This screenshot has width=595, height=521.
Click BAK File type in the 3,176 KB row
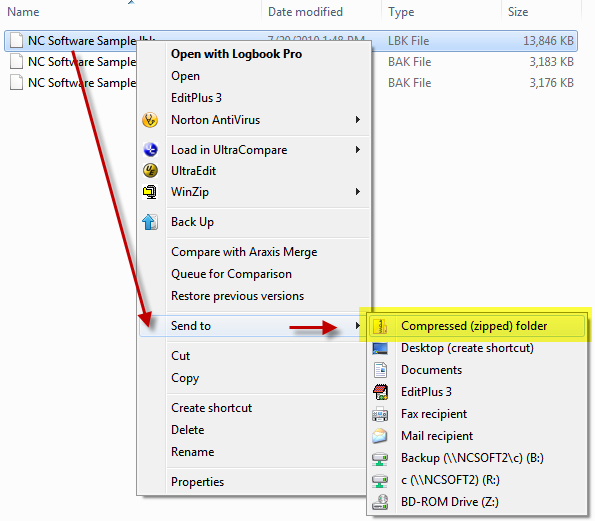point(409,82)
